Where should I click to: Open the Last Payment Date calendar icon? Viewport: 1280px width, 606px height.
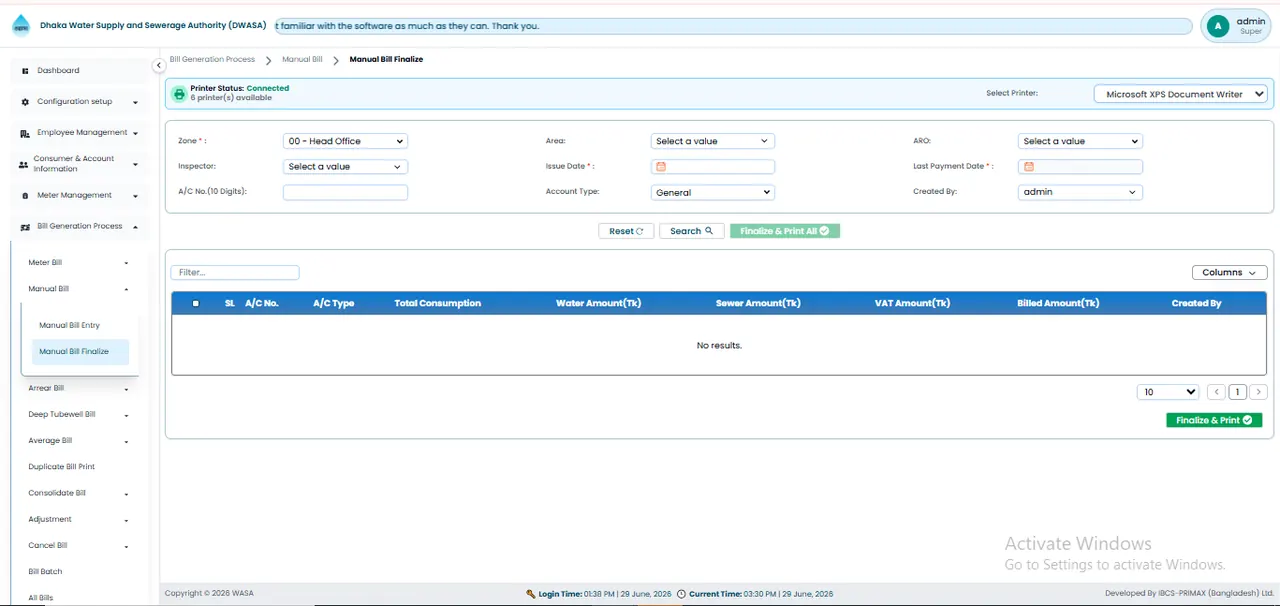pyautogui.click(x=1028, y=167)
